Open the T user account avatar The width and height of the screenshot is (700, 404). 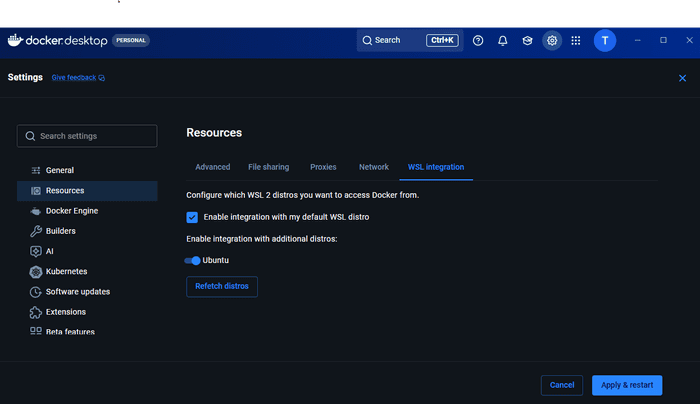604,41
